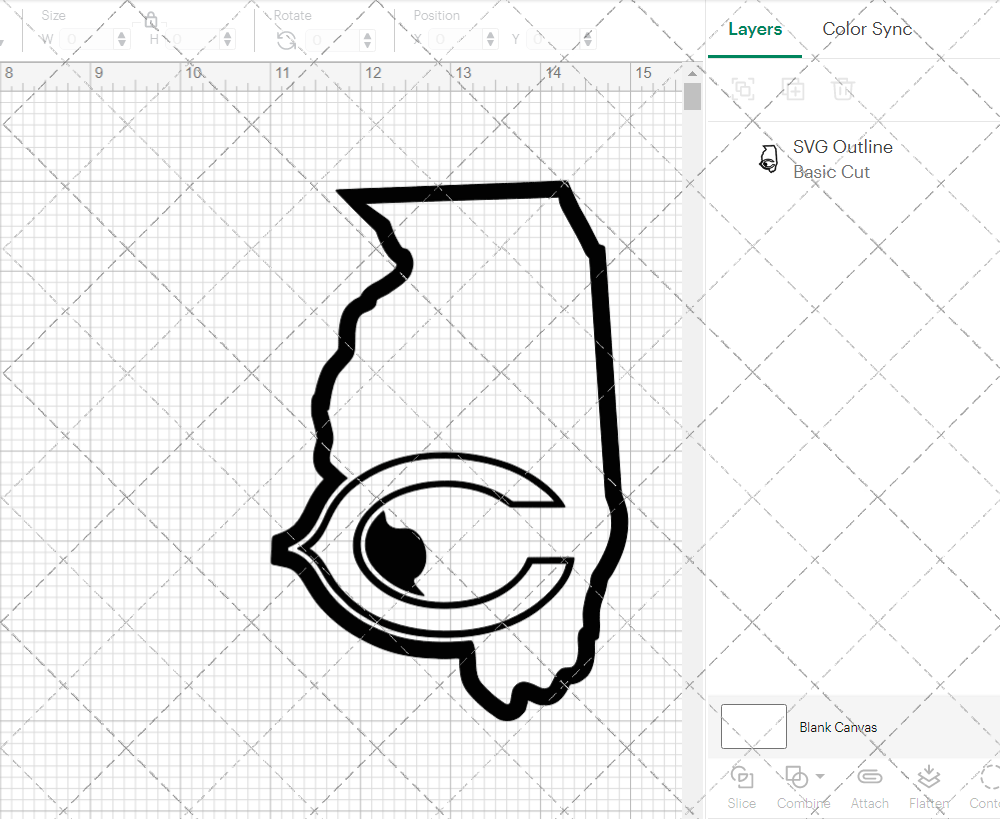1000x819 pixels.
Task: Click the duplicate layer icon above the Layers panel
Action: click(x=794, y=90)
